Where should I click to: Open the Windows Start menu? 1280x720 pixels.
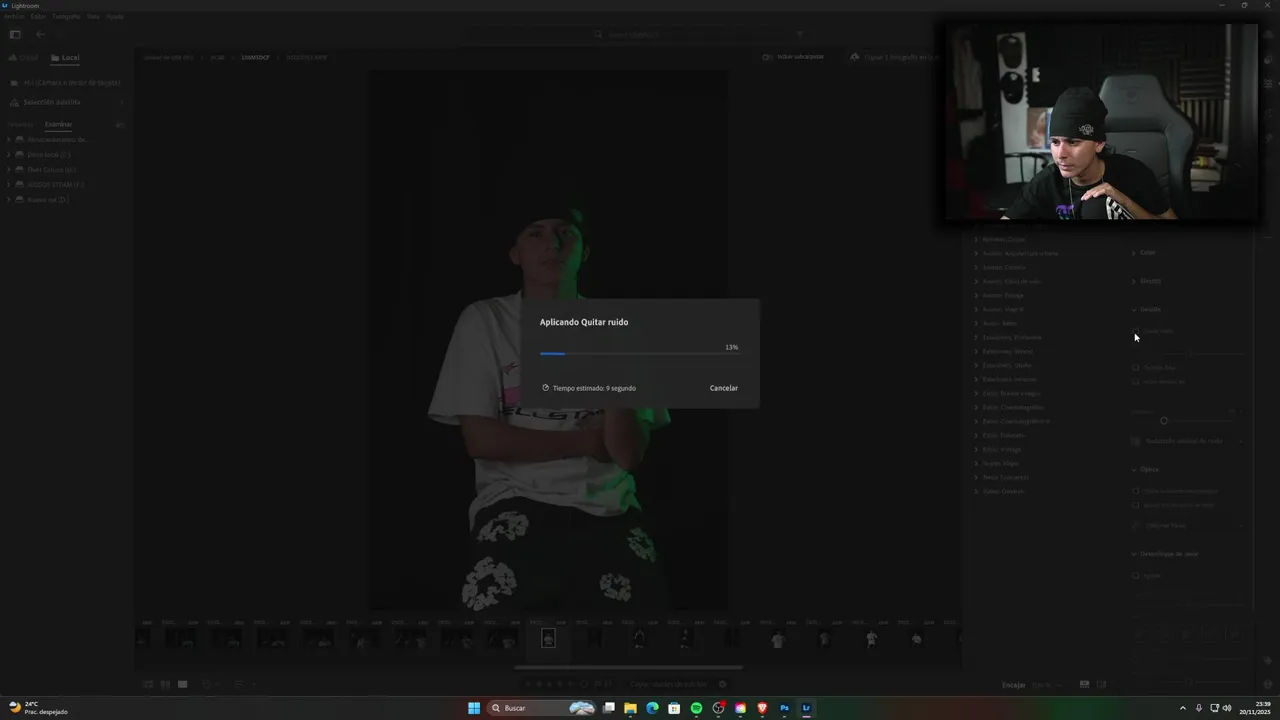coord(474,708)
